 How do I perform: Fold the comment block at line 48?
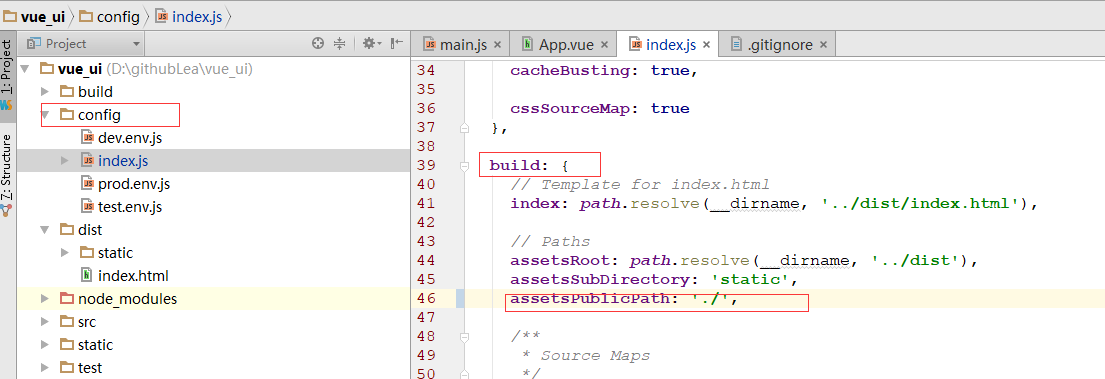(464, 337)
